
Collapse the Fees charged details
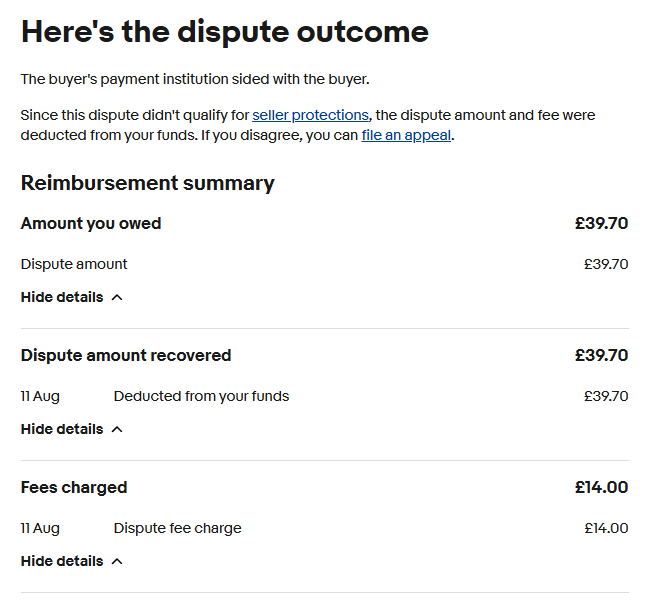pos(62,561)
